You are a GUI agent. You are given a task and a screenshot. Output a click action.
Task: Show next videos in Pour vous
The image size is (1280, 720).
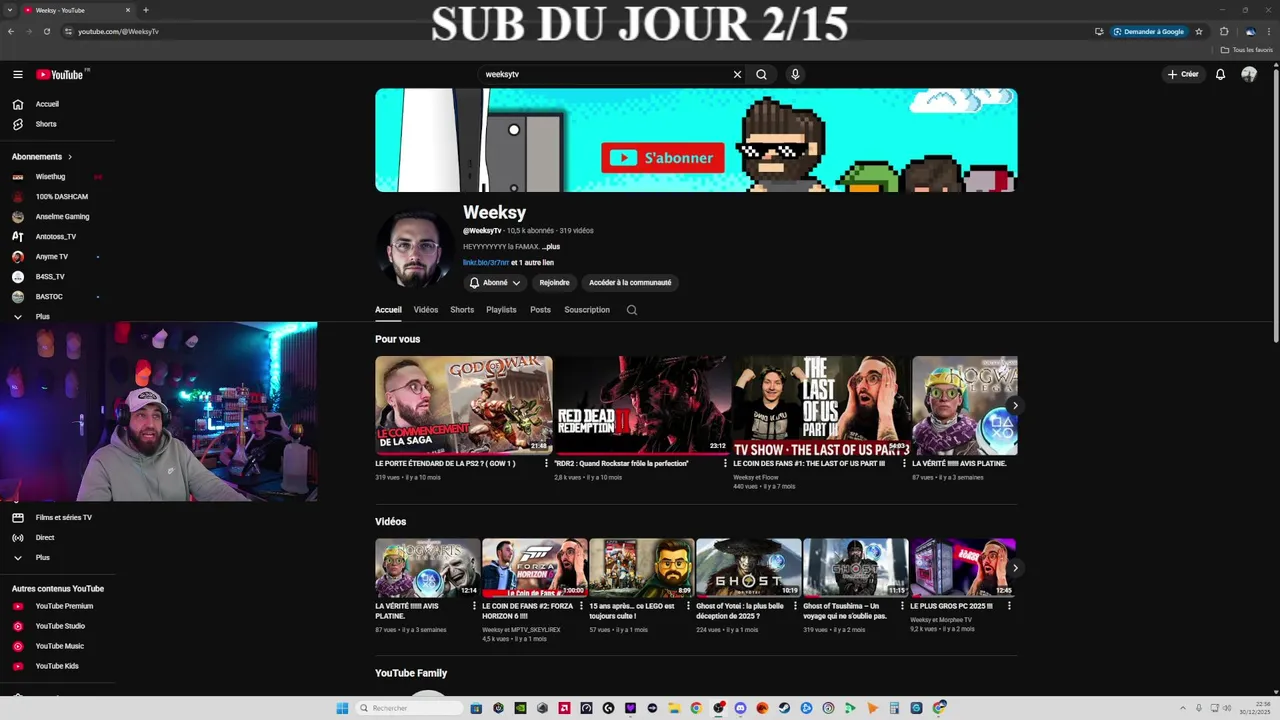click(1014, 406)
